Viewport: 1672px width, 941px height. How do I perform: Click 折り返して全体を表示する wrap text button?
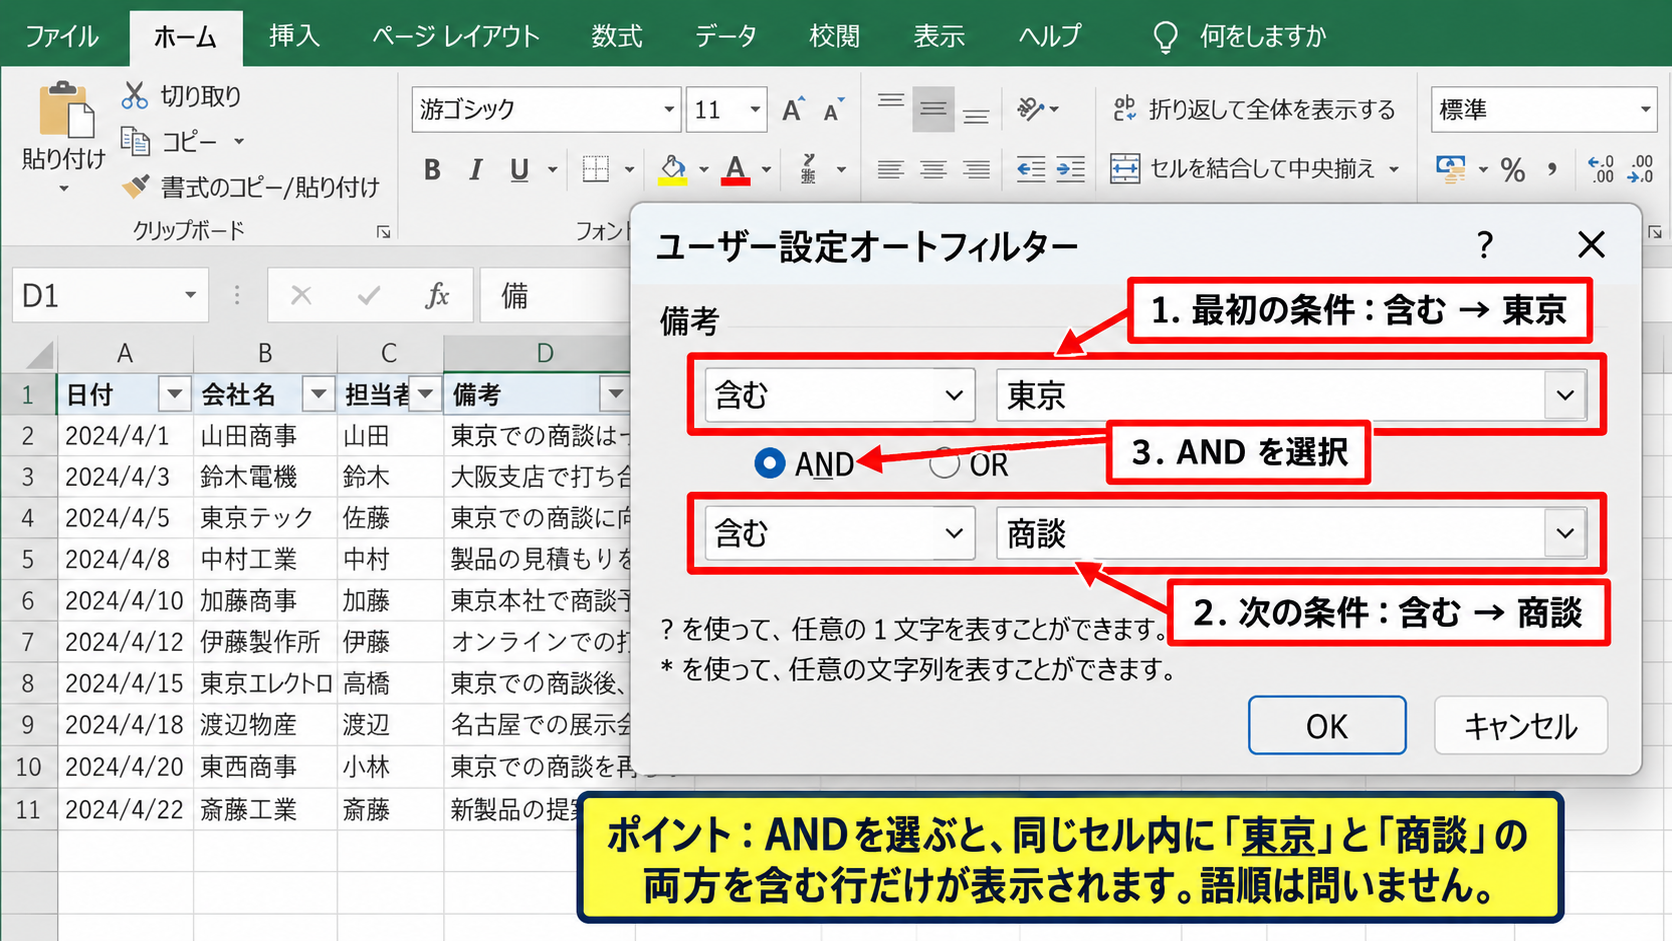tap(1254, 109)
